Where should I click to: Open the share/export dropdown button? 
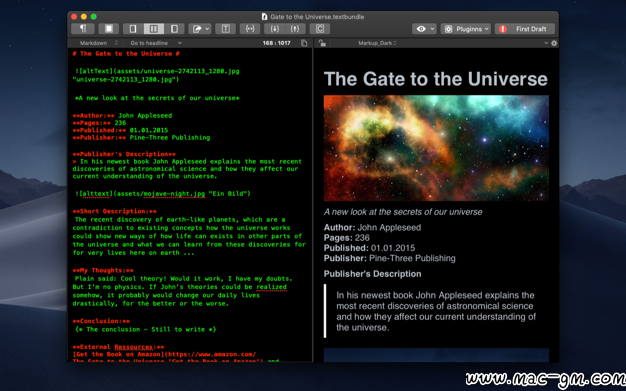pos(200,29)
